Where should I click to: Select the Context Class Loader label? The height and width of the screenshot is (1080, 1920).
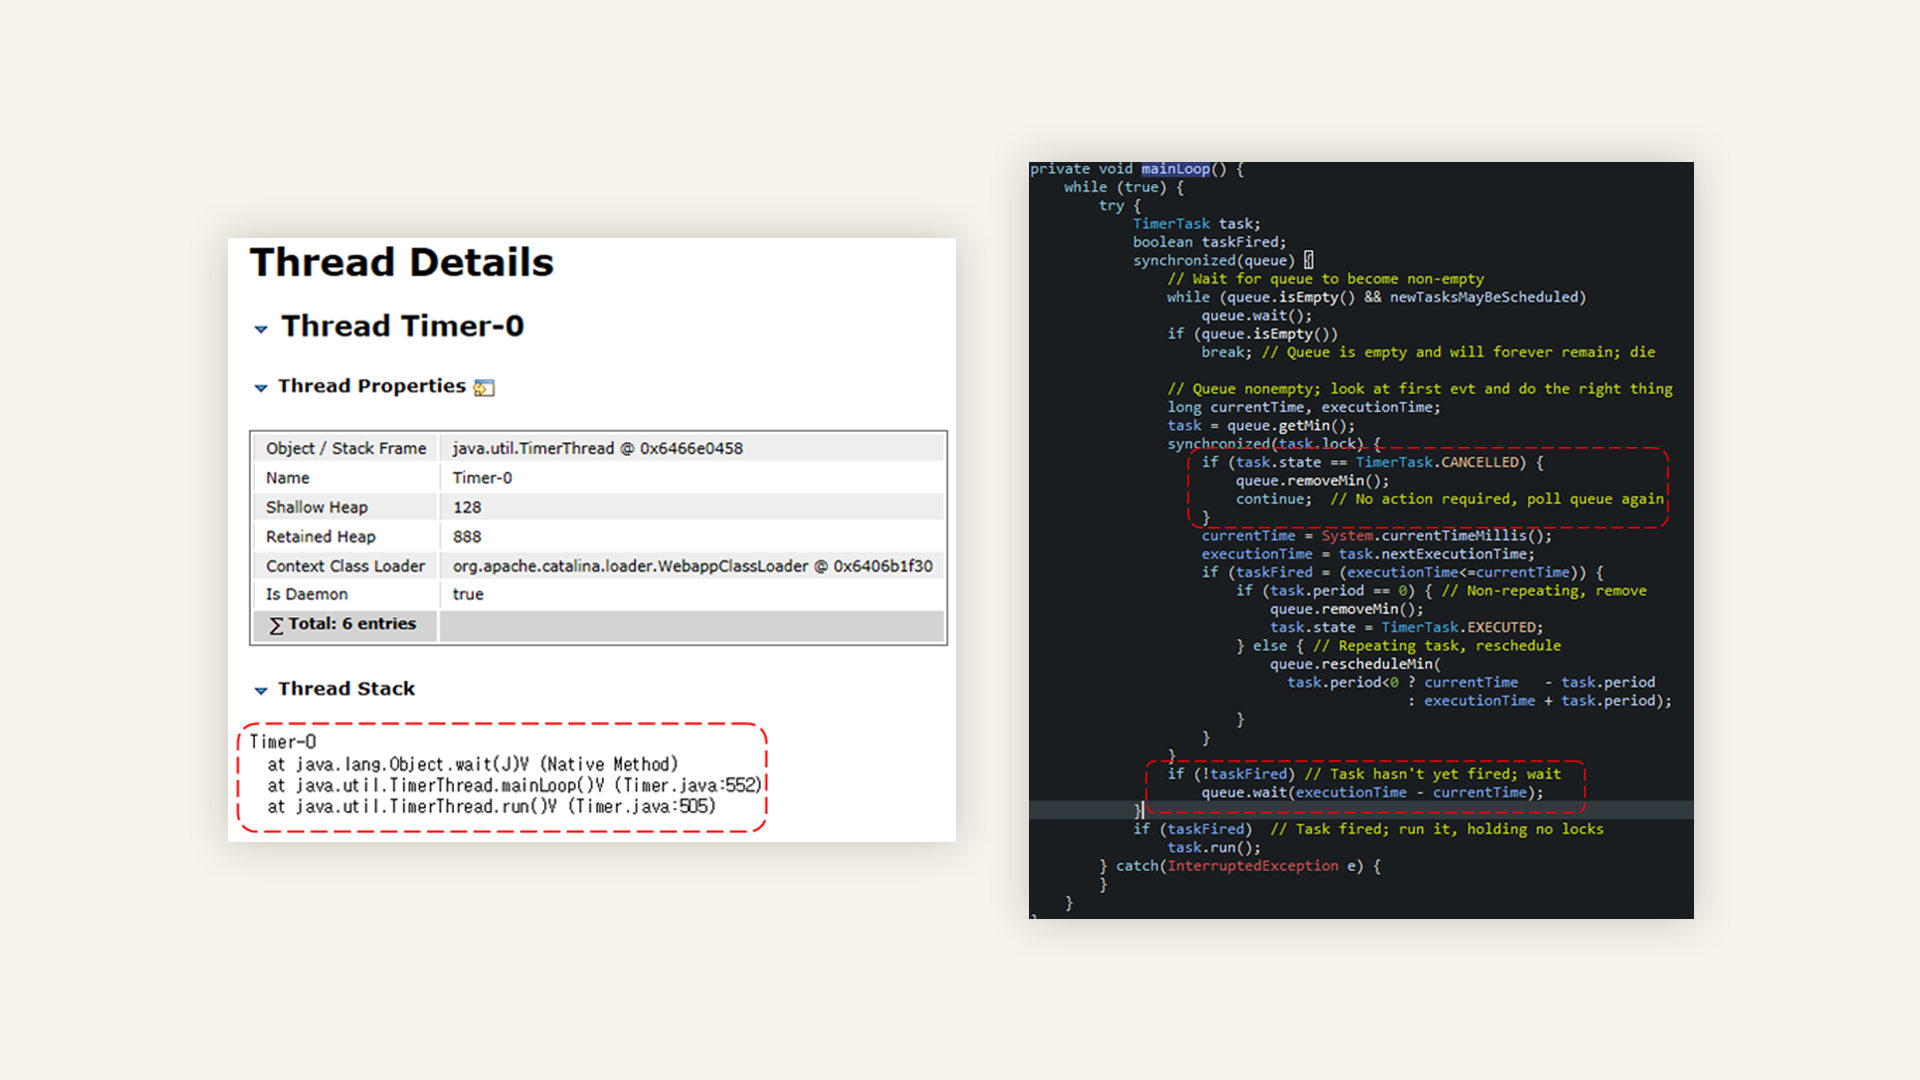[x=346, y=566]
